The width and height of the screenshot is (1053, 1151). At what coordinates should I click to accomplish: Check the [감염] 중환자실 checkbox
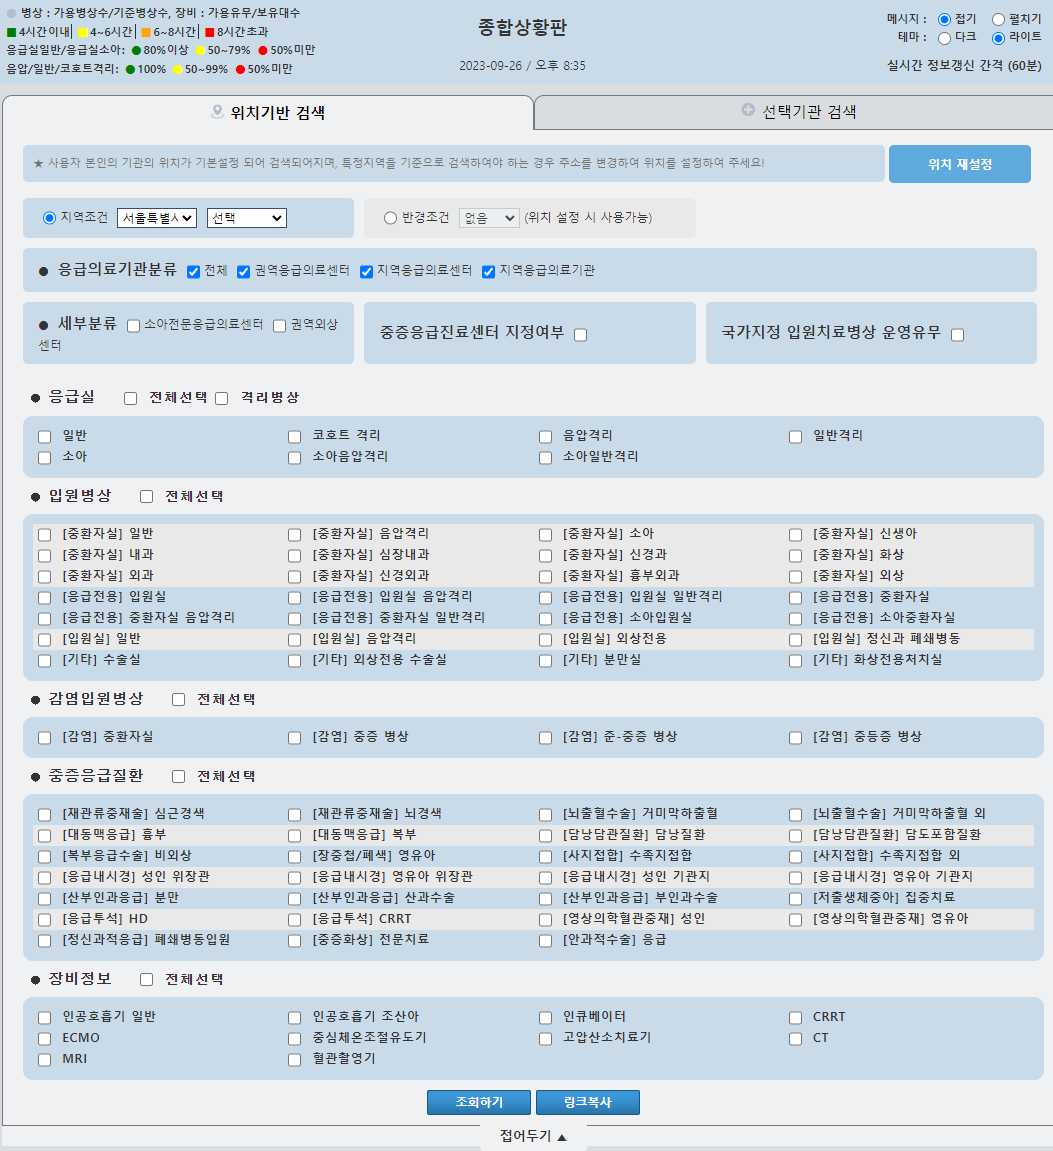point(45,738)
